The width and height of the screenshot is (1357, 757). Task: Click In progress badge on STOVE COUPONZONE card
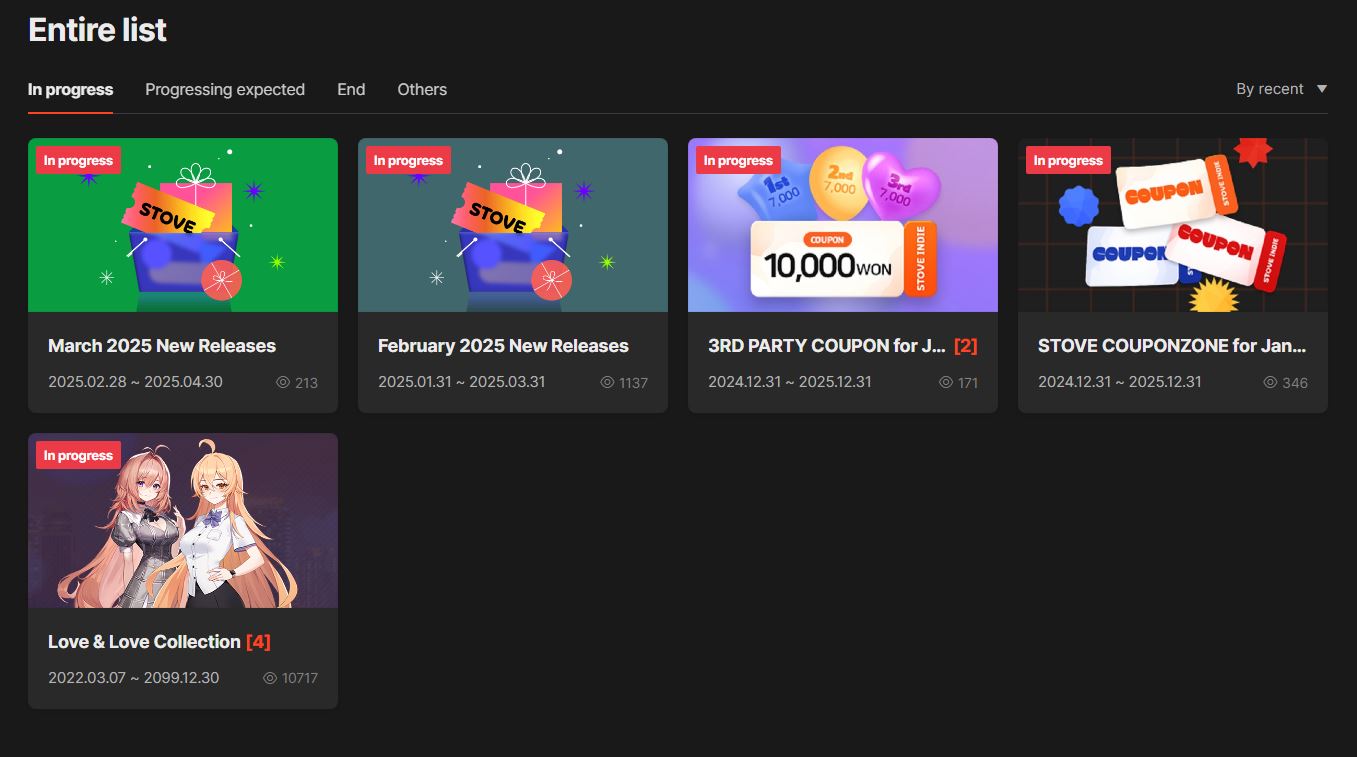pos(1068,160)
